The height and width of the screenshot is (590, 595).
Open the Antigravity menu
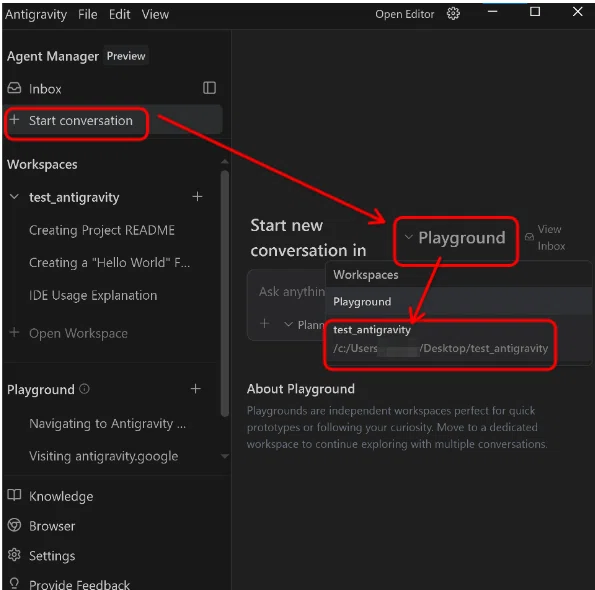36,14
